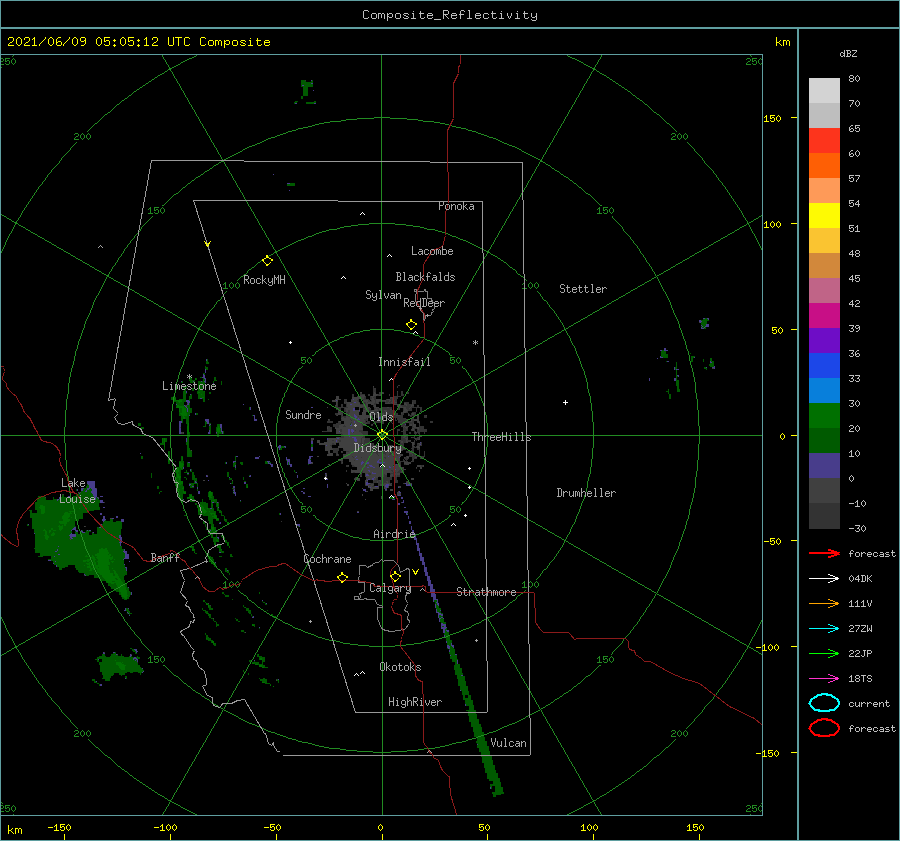Click the magenta 18TS arrow icon
Image resolution: width=900 pixels, height=841 pixels.
click(824, 679)
